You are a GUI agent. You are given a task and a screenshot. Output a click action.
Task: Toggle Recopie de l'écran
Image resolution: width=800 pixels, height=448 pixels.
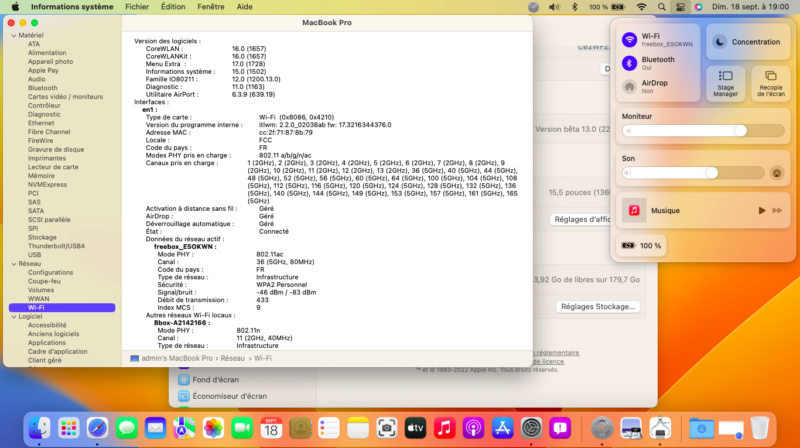(770, 84)
